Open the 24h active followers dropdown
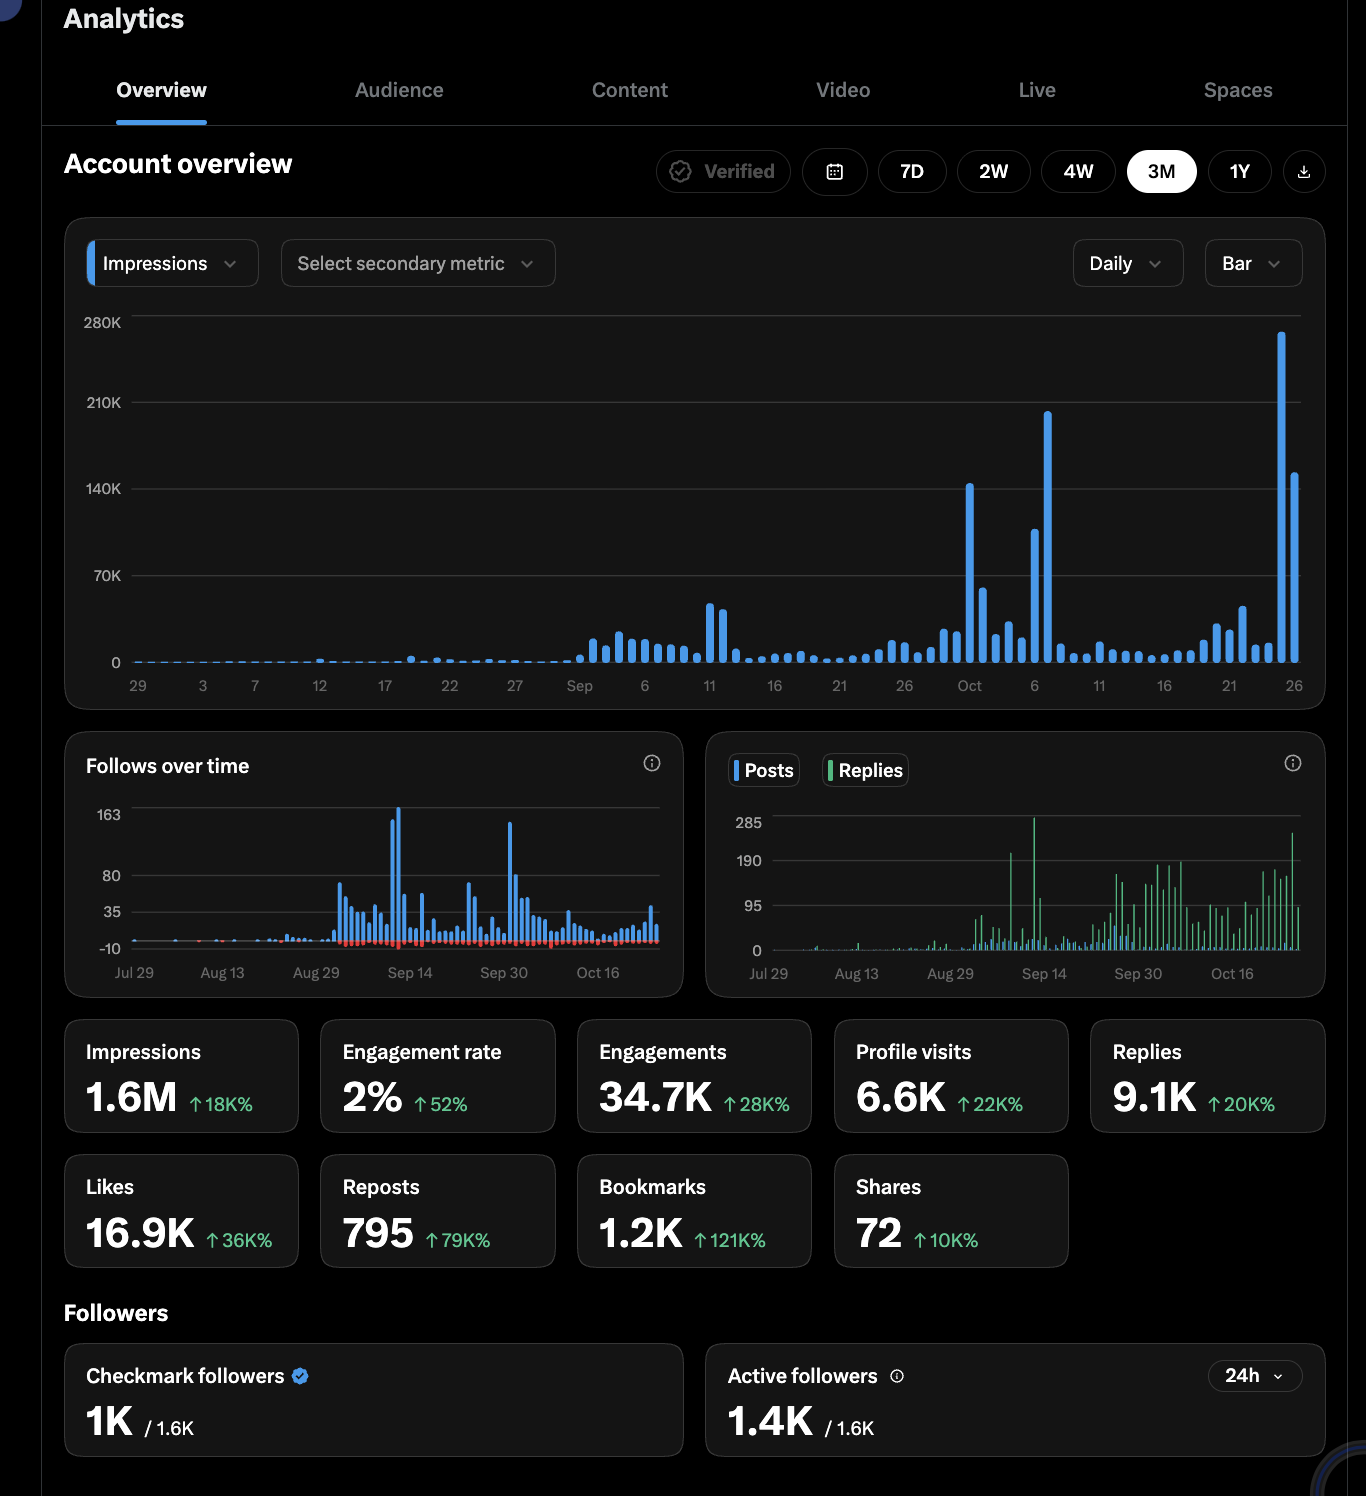Screen dimensions: 1366x1496 tap(1255, 1376)
